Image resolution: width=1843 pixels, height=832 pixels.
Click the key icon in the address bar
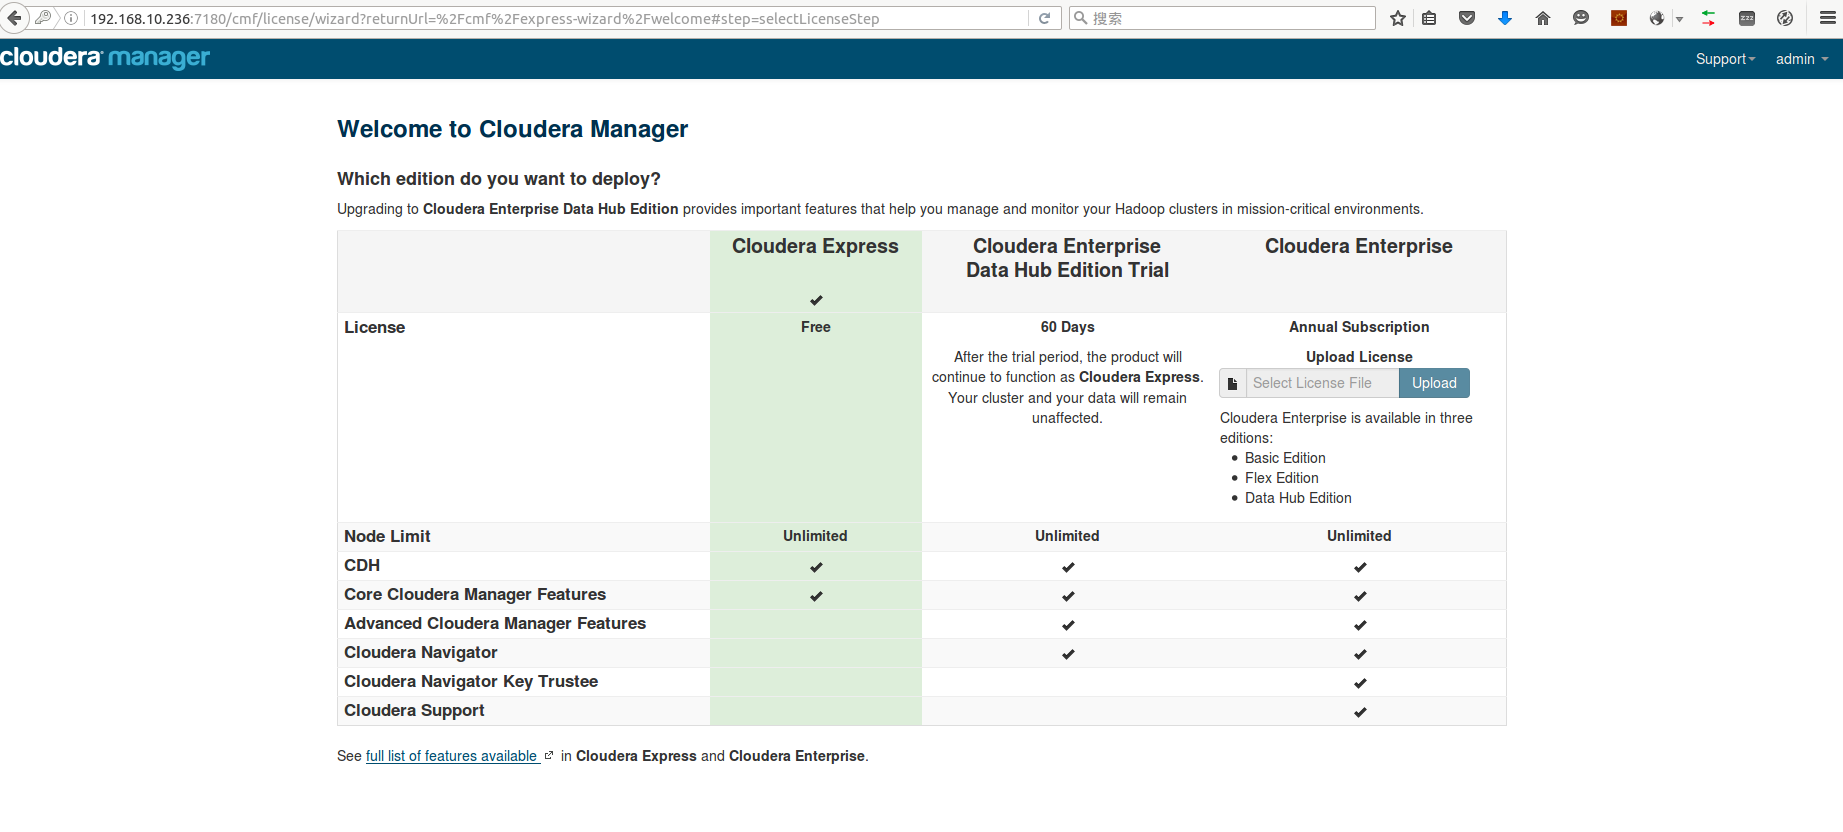click(43, 18)
